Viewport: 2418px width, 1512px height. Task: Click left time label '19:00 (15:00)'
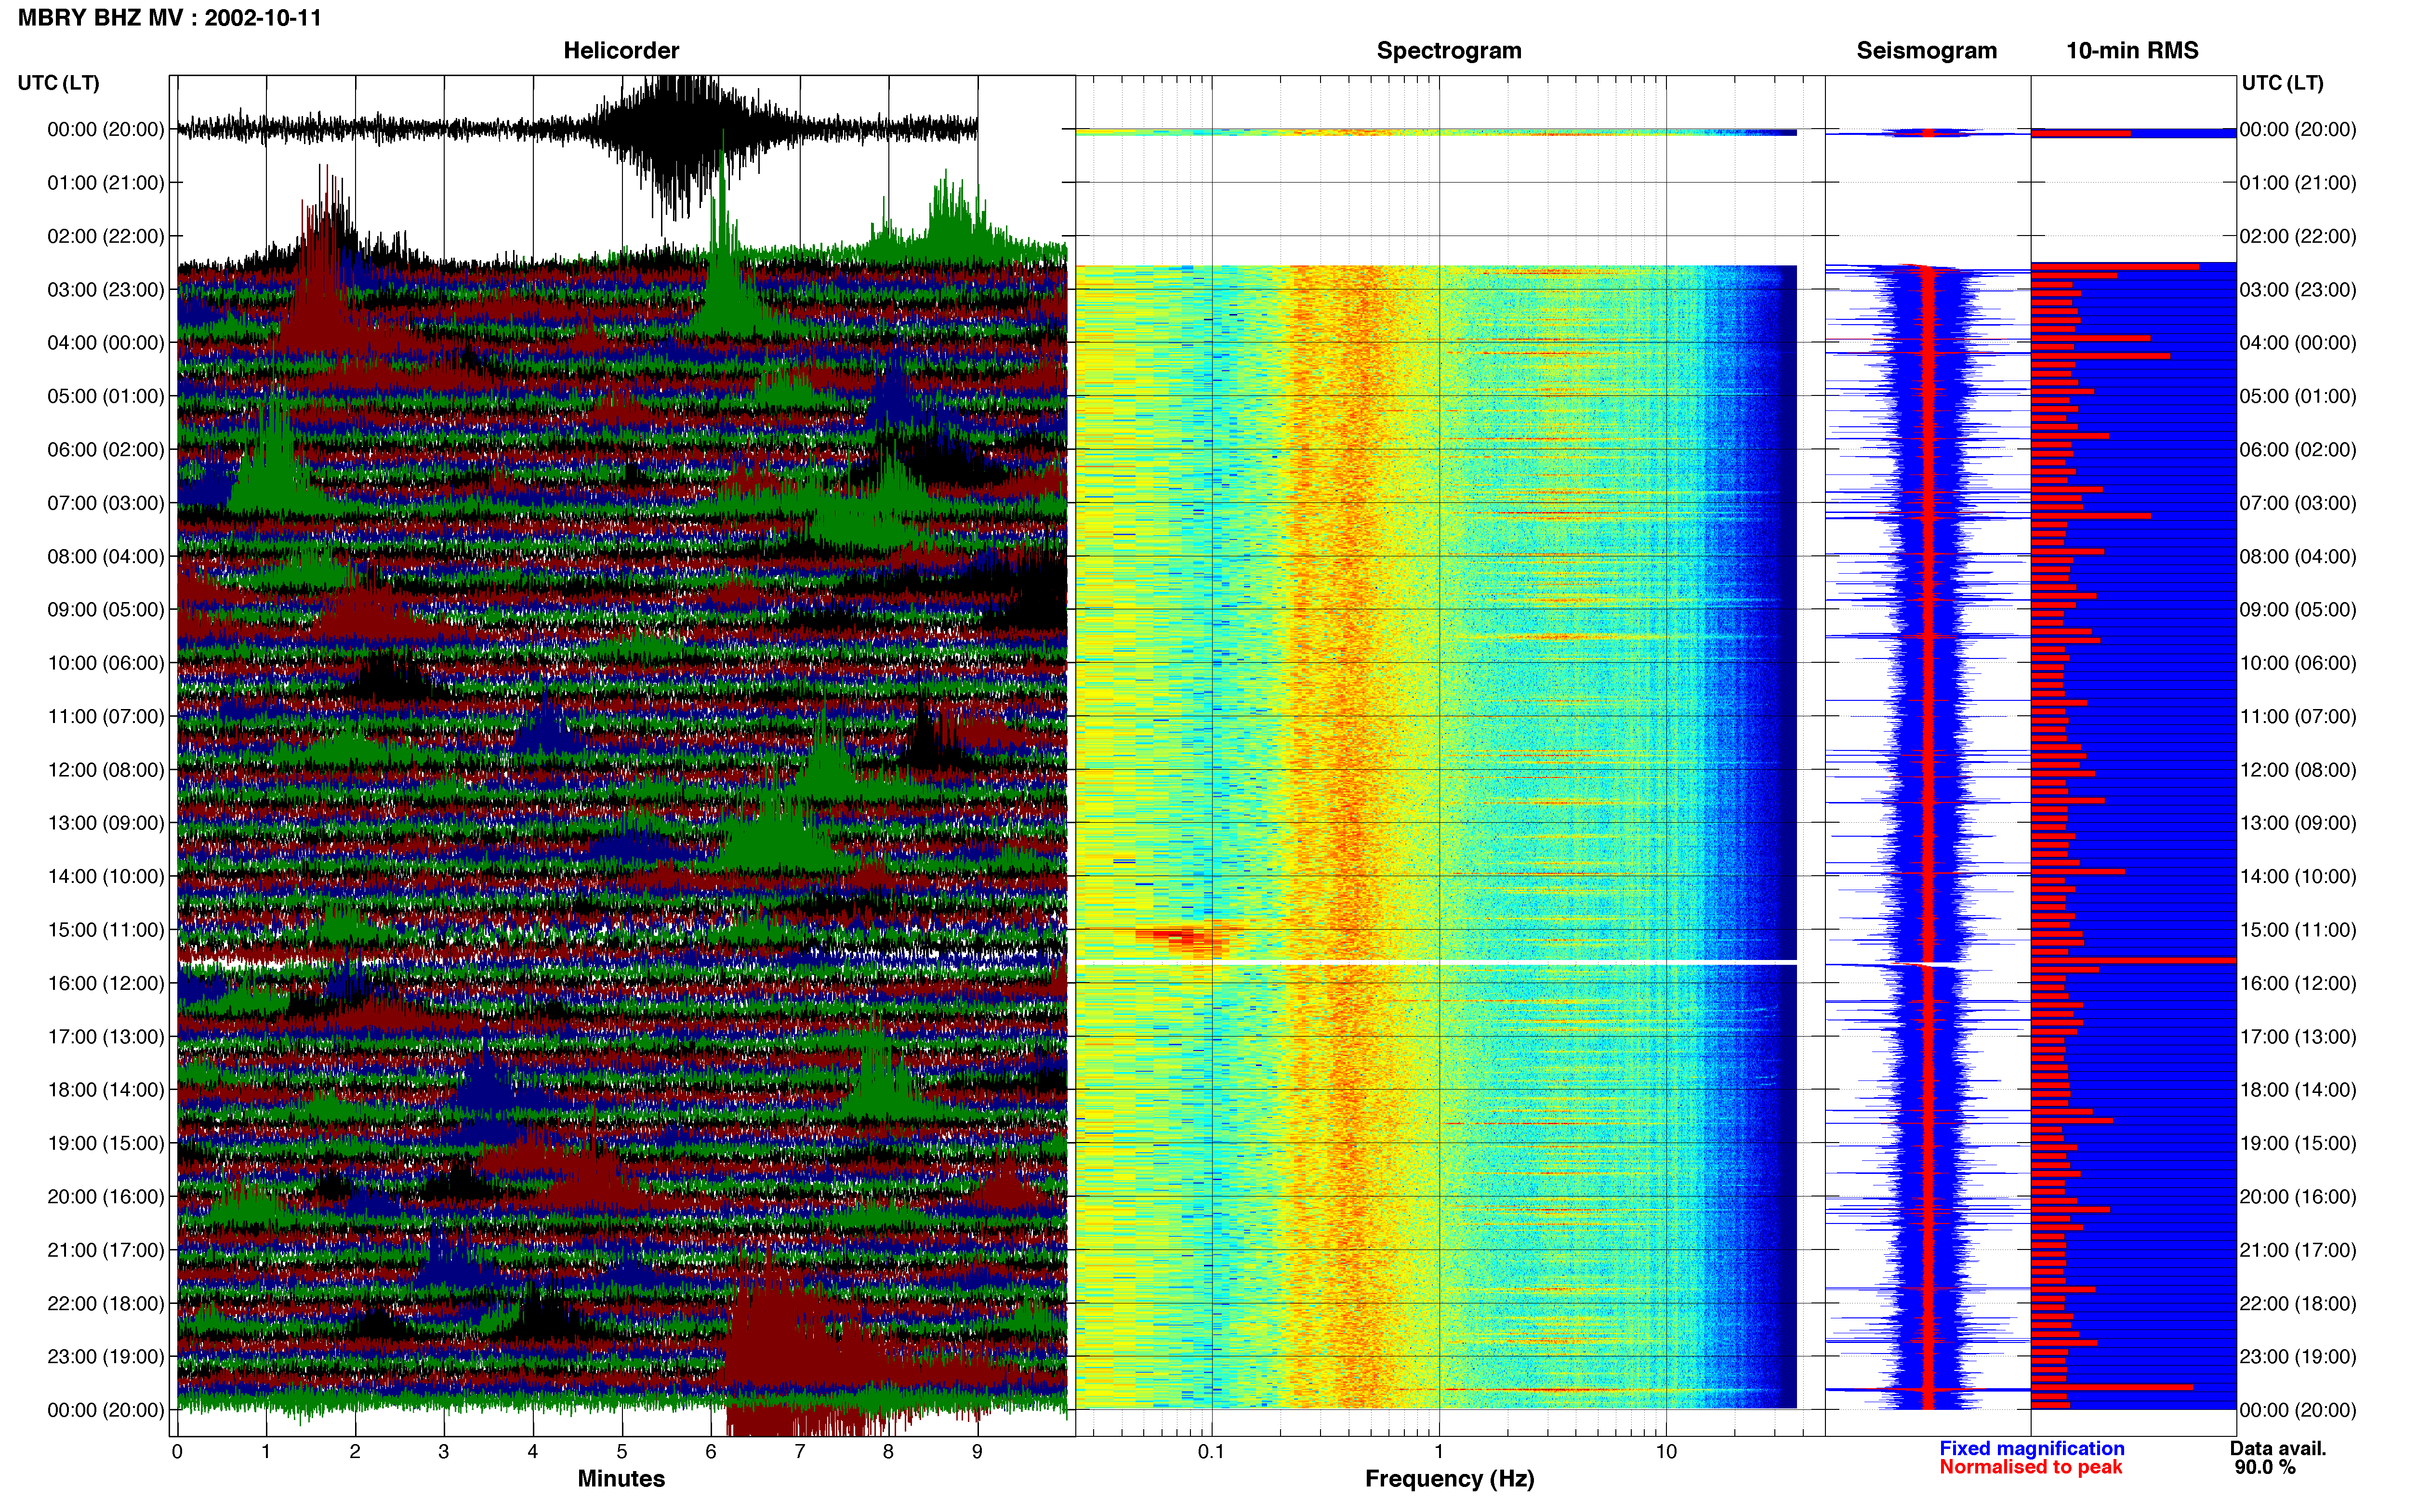click(106, 1143)
